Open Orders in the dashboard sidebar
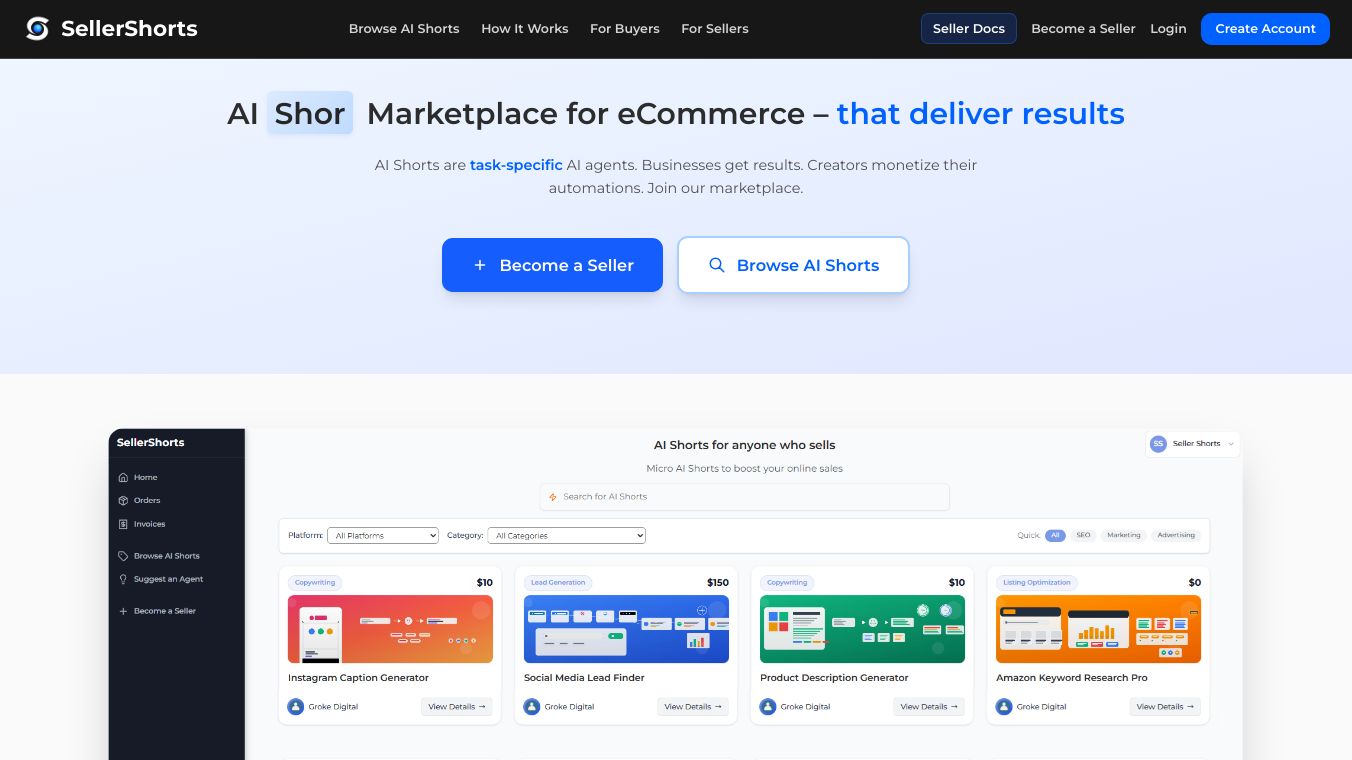Screen dimensions: 1352x760 click(x=139, y=500)
